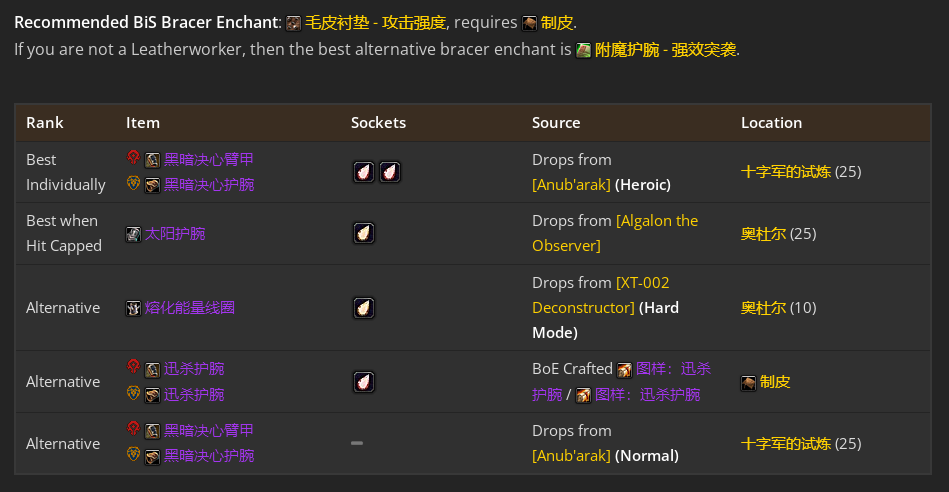Click the 制皮 profession icon in the recommendation line
This screenshot has height=492, width=949.
530,24
